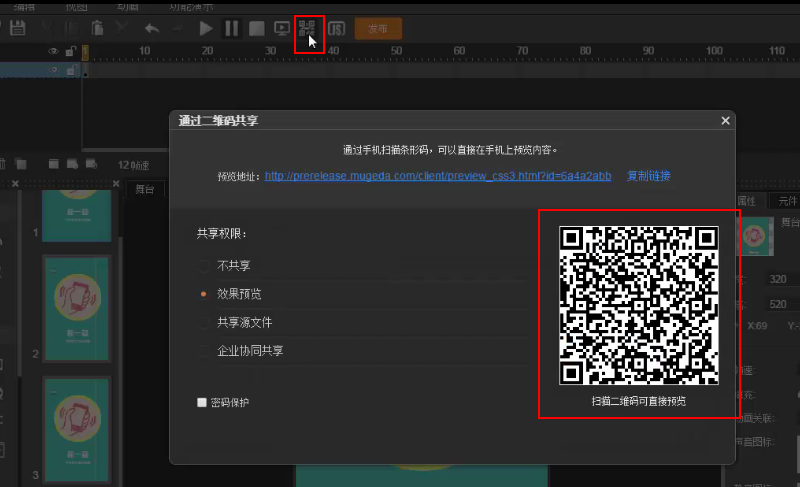Enable the 密码保护 checkbox
This screenshot has height=487, width=800.
coord(202,402)
